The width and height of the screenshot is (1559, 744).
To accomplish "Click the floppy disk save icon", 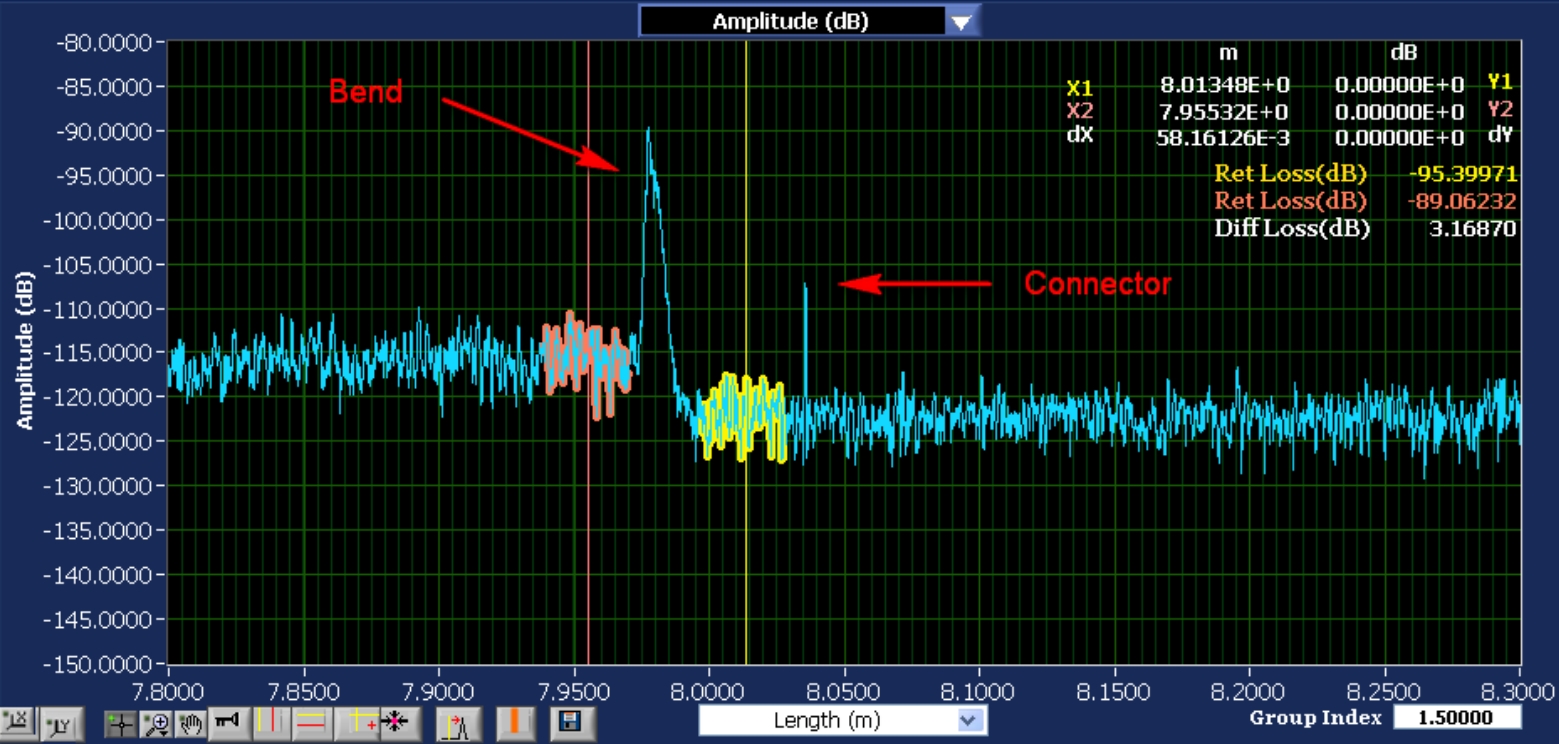I will (x=572, y=723).
